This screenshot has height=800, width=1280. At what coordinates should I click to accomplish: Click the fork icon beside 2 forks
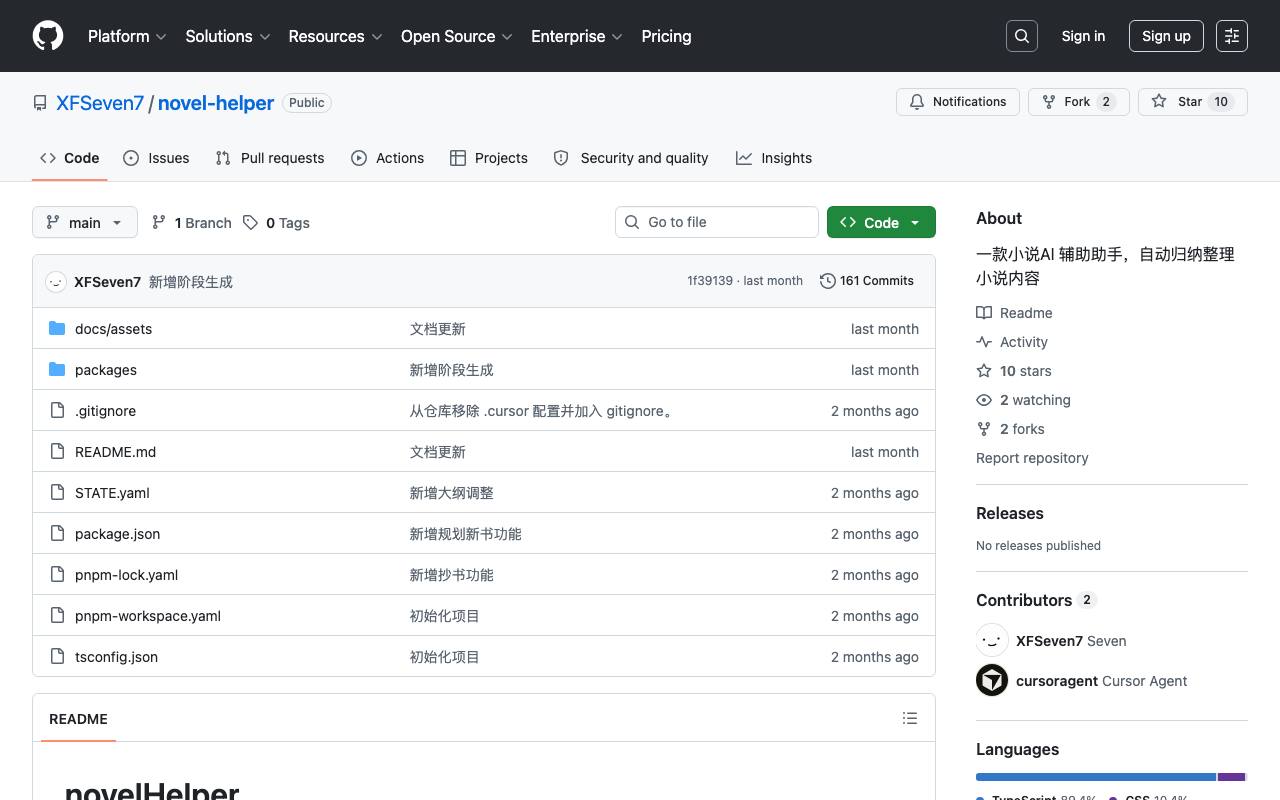click(984, 429)
